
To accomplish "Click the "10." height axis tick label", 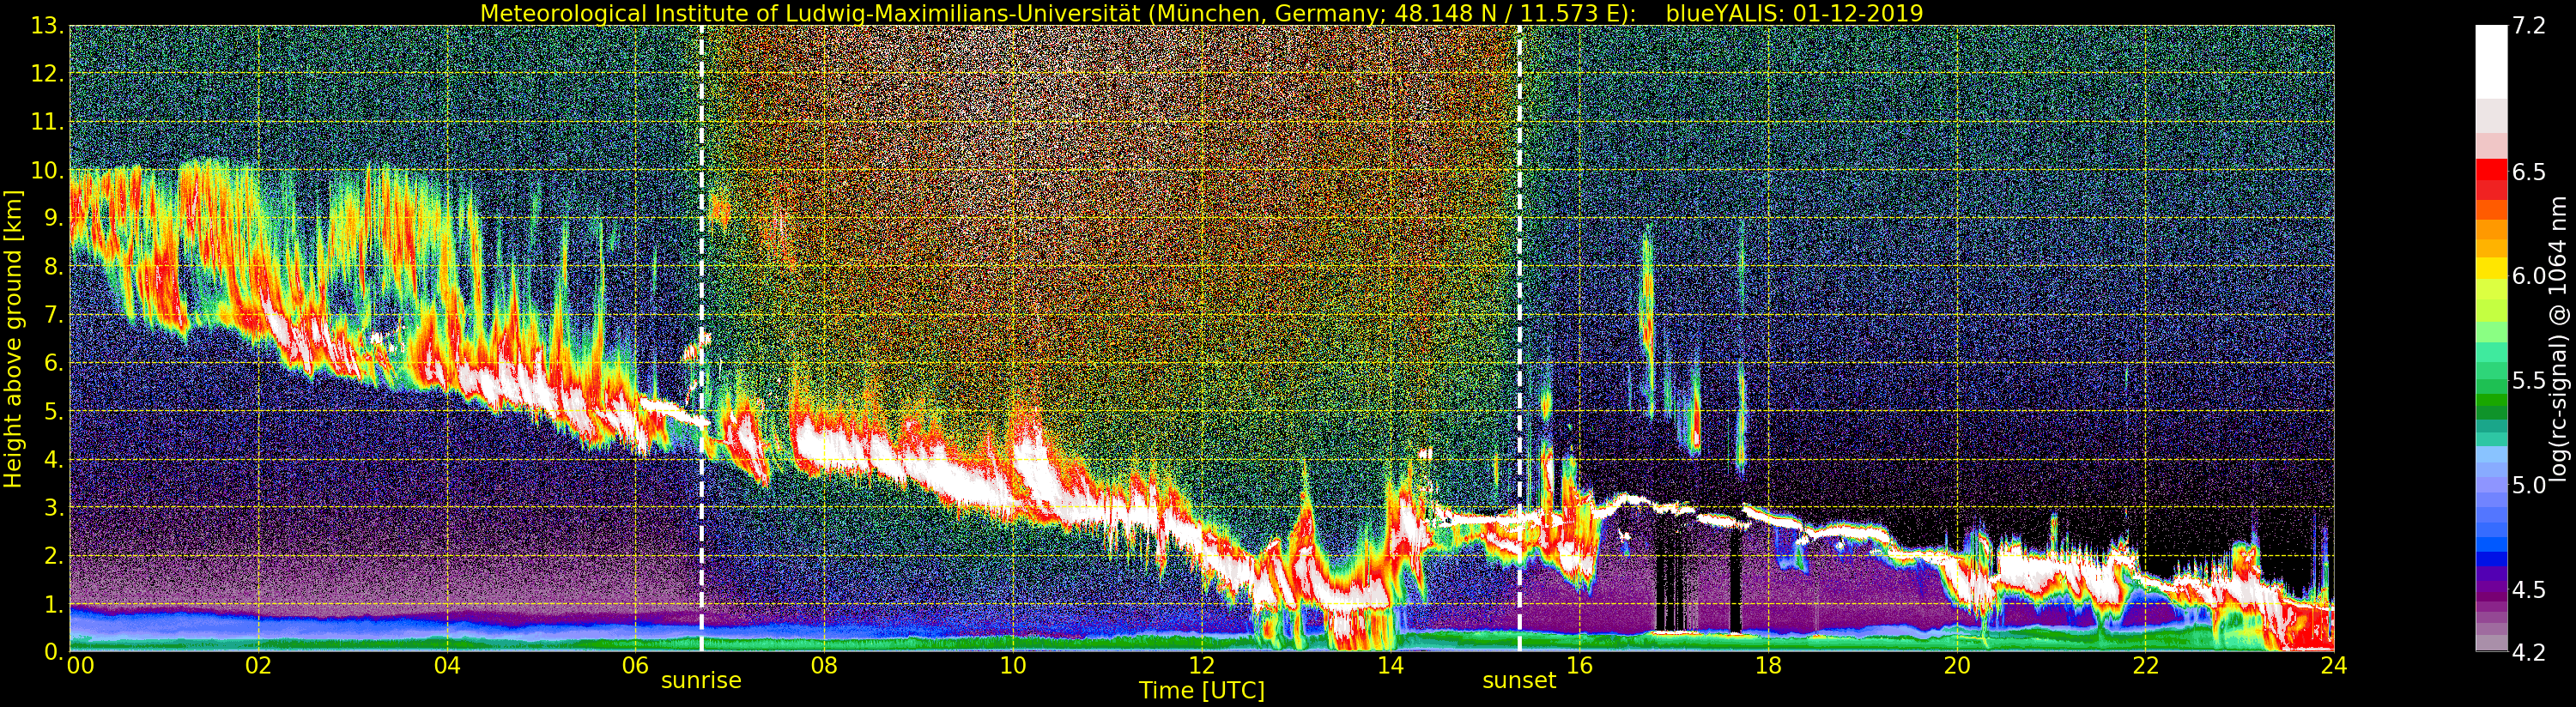I will pyautogui.click(x=48, y=170).
